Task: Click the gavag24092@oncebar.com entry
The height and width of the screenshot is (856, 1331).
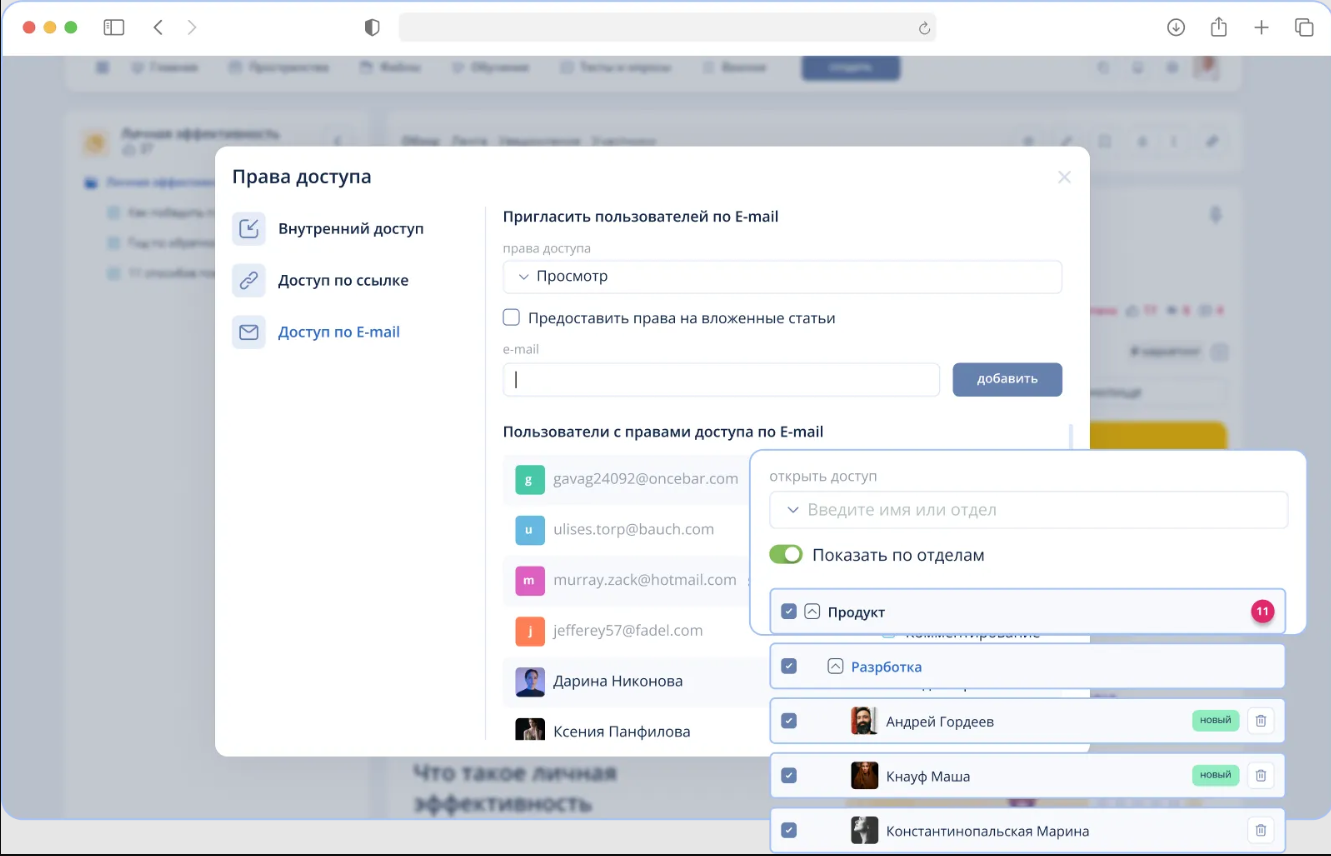Action: (x=645, y=479)
